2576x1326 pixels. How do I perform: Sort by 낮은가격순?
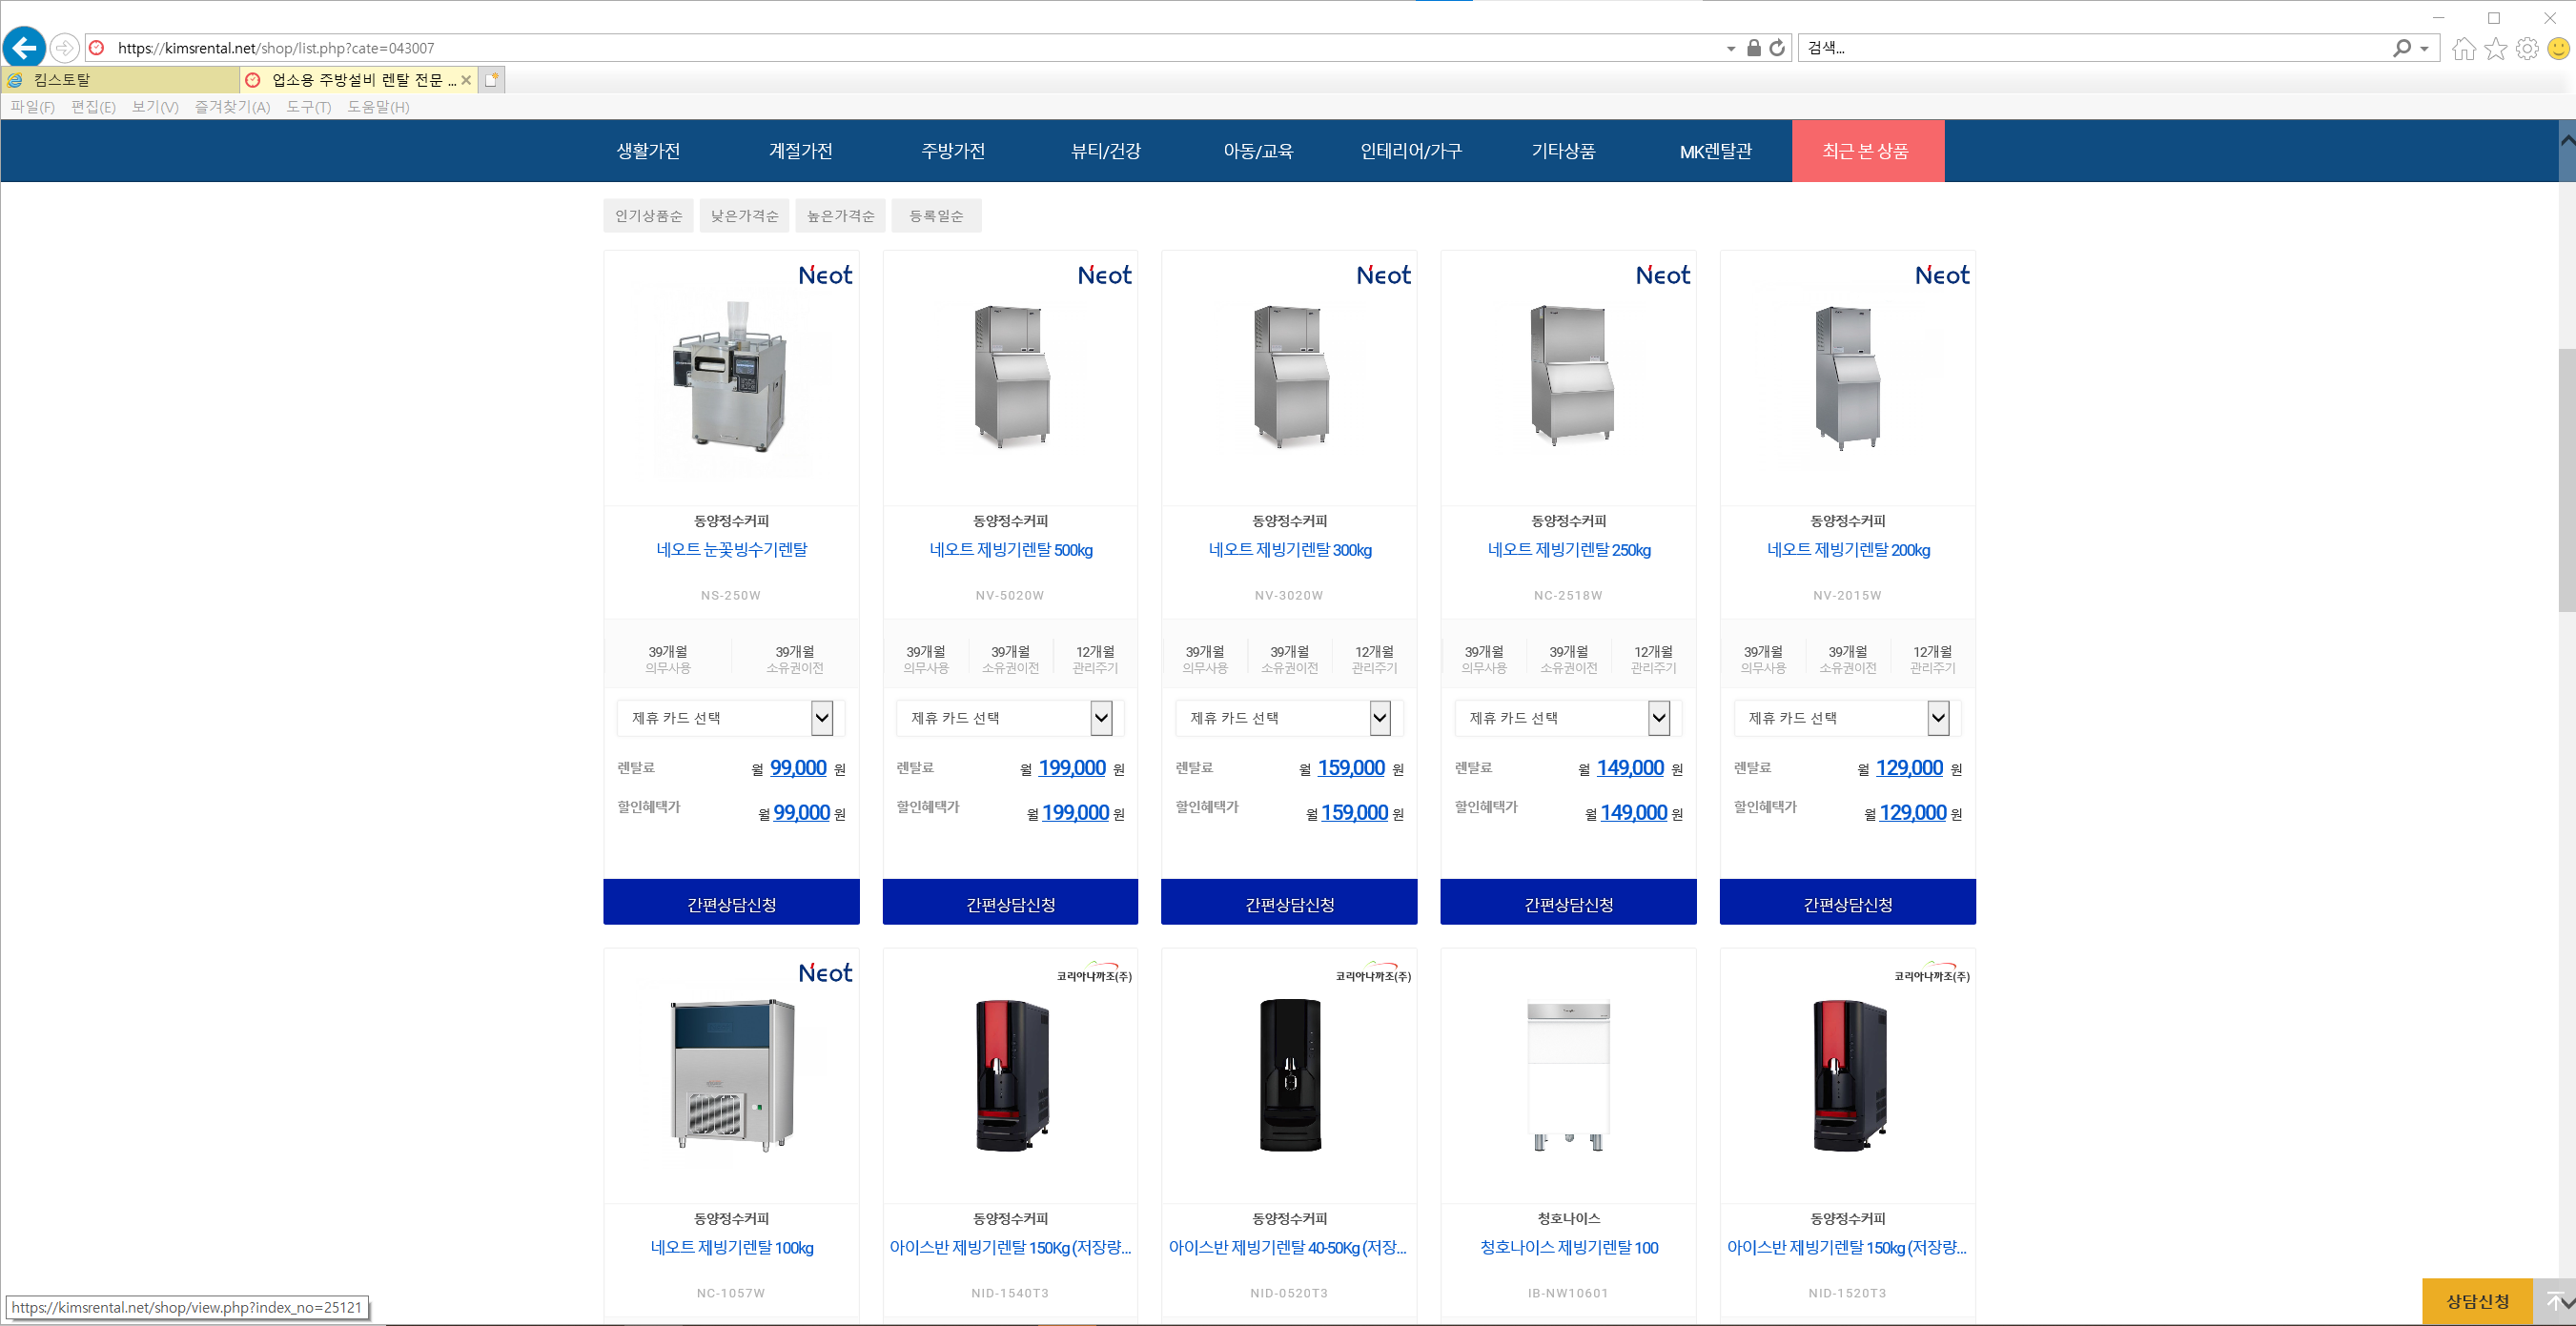[744, 216]
